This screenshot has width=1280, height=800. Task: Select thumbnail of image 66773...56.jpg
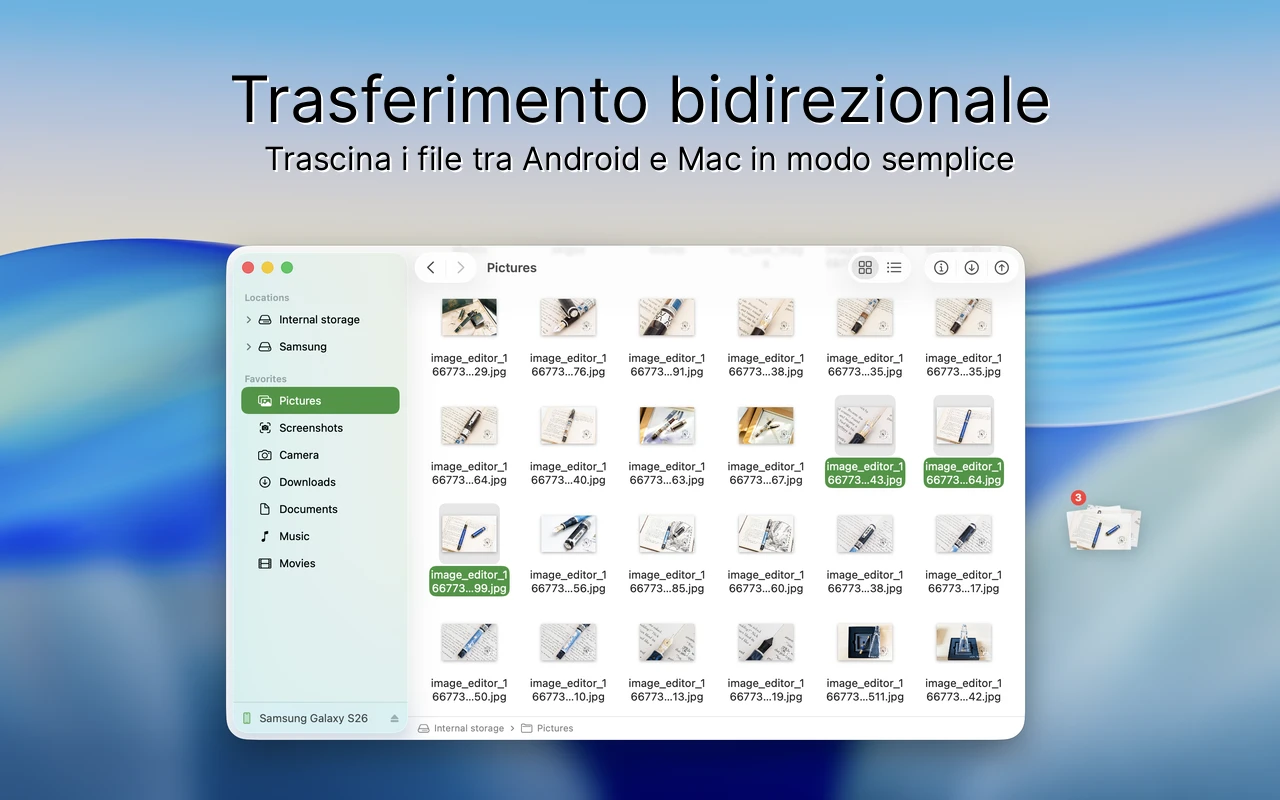click(x=568, y=534)
